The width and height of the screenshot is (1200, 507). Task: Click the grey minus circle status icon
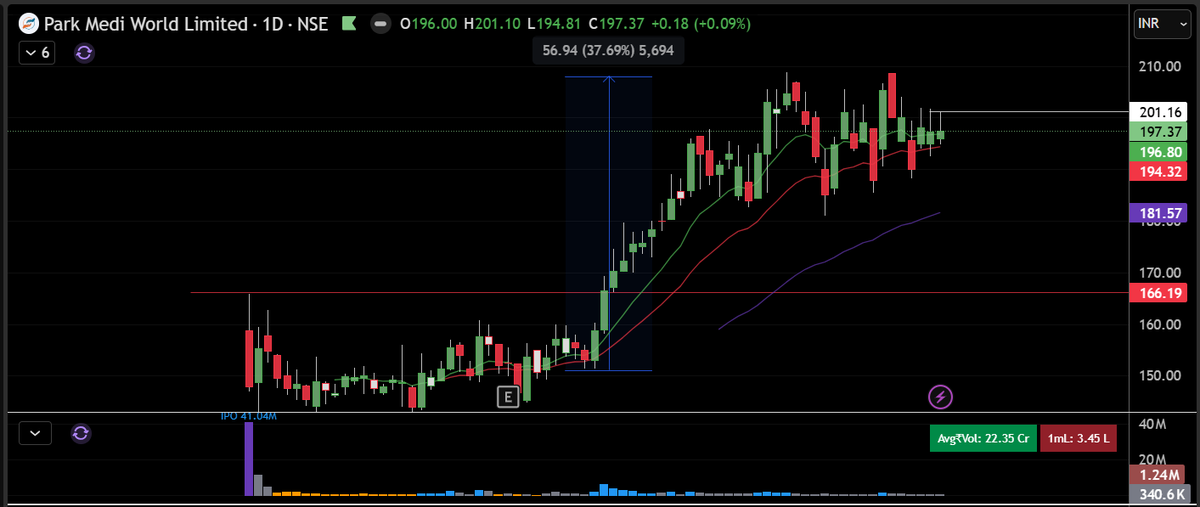[381, 22]
